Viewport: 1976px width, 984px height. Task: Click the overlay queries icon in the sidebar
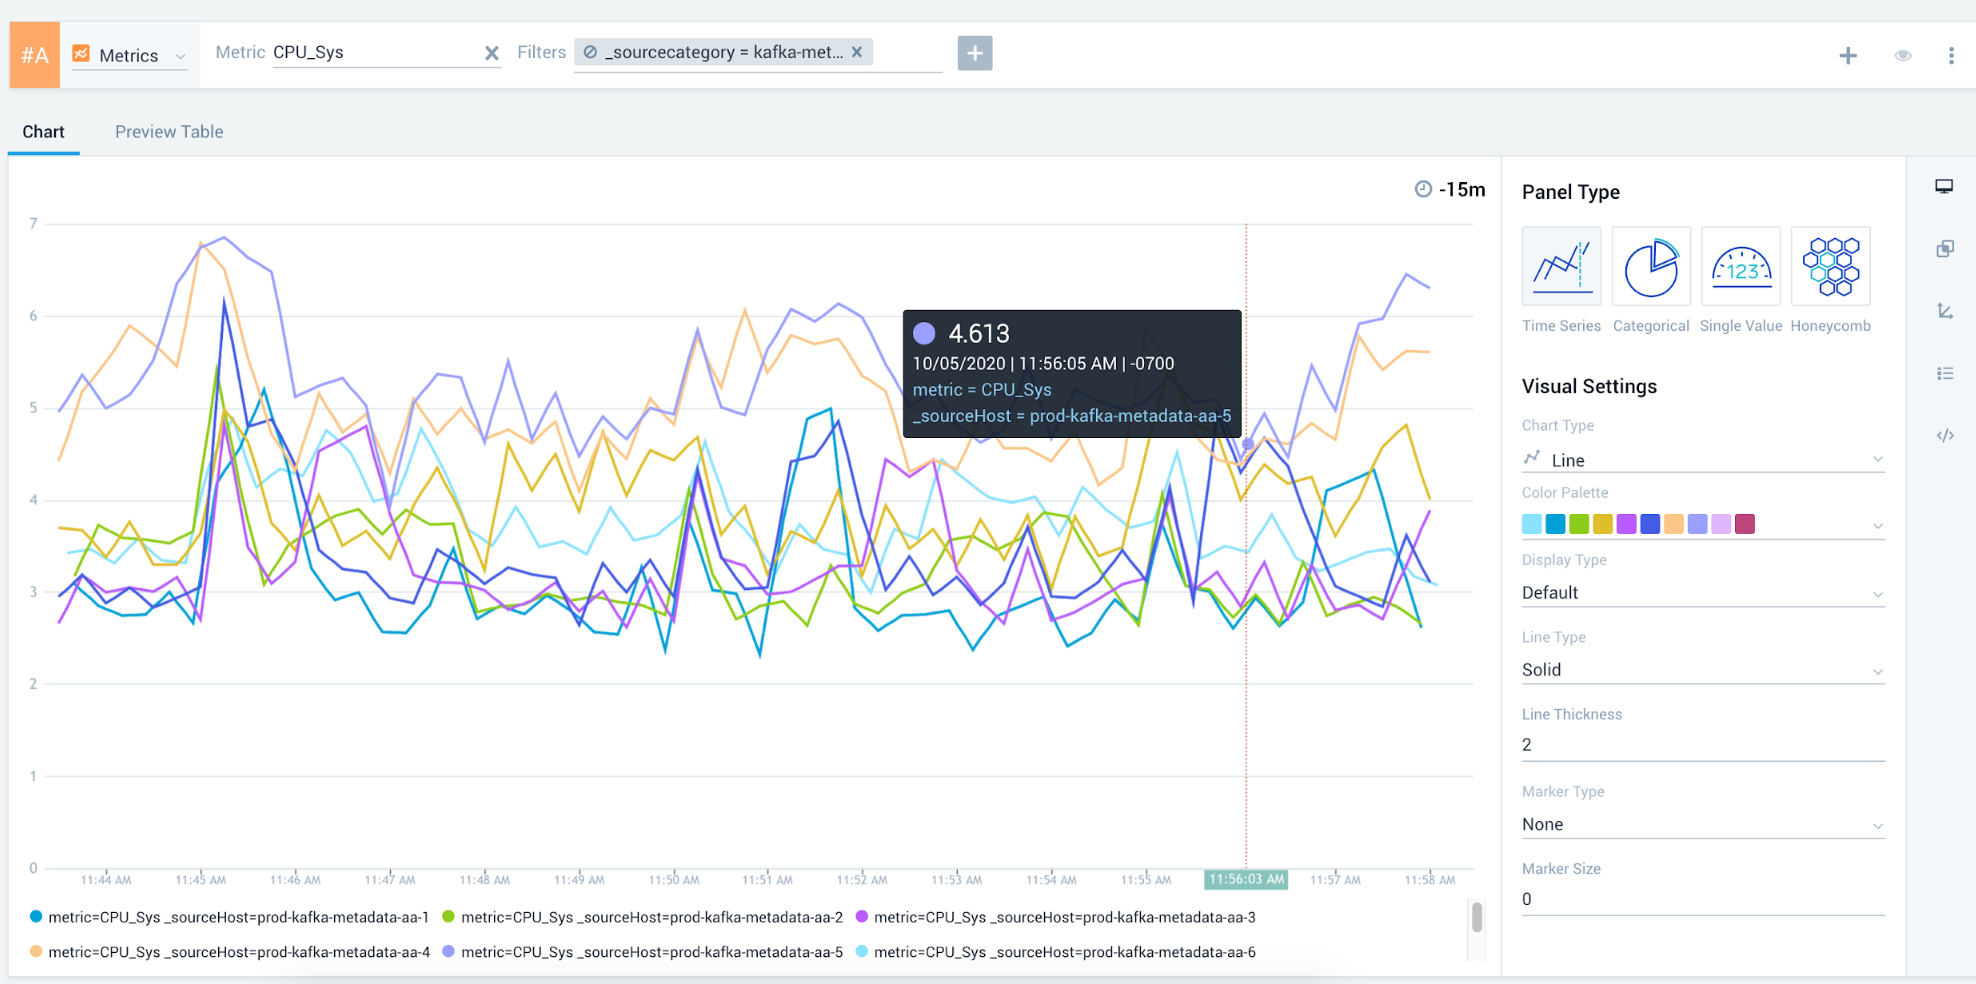click(x=1946, y=249)
